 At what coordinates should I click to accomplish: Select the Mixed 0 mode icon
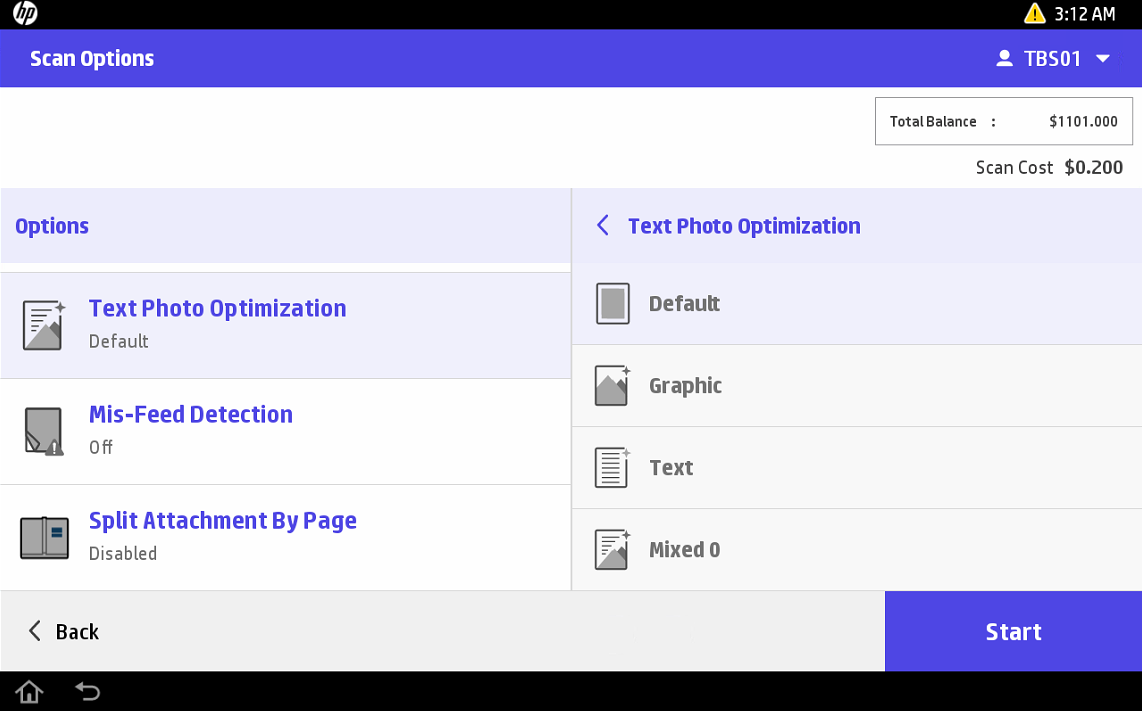click(x=612, y=550)
